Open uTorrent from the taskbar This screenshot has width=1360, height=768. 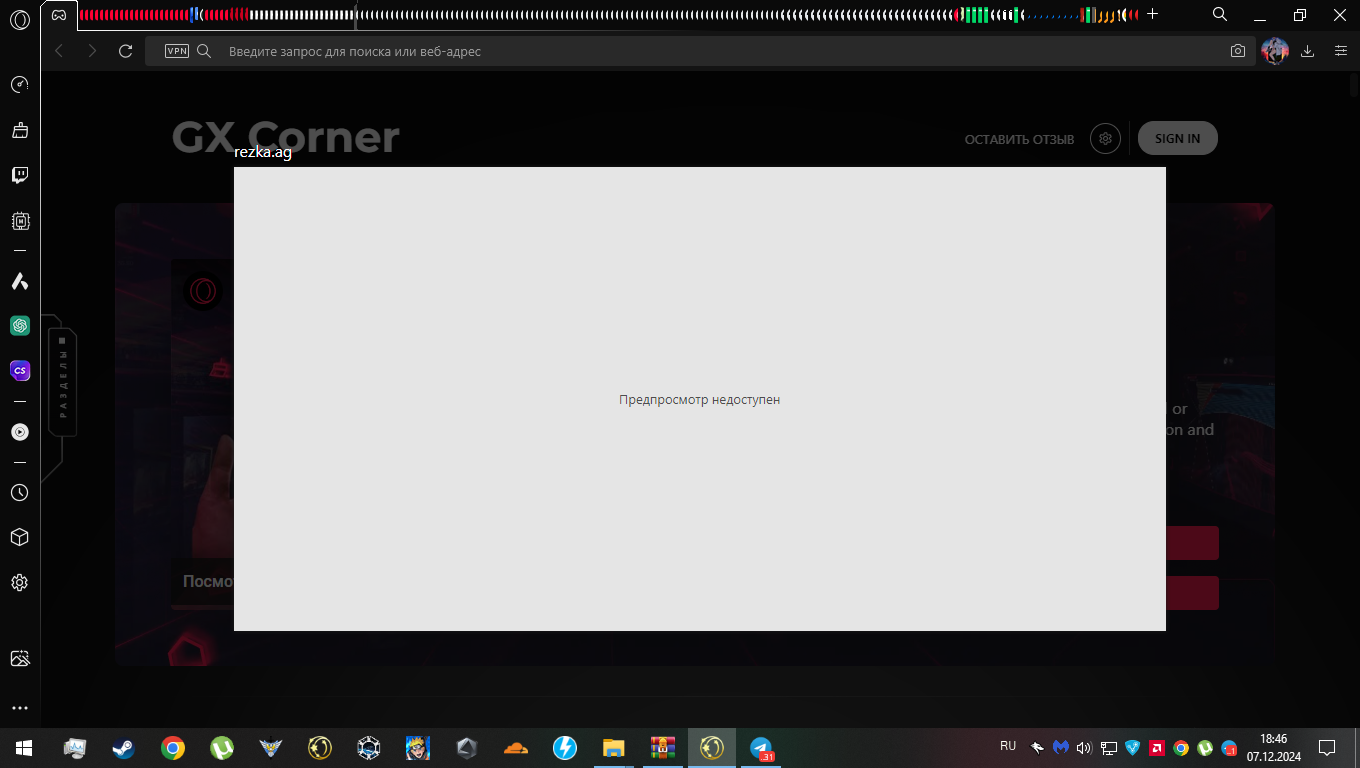pyautogui.click(x=222, y=747)
